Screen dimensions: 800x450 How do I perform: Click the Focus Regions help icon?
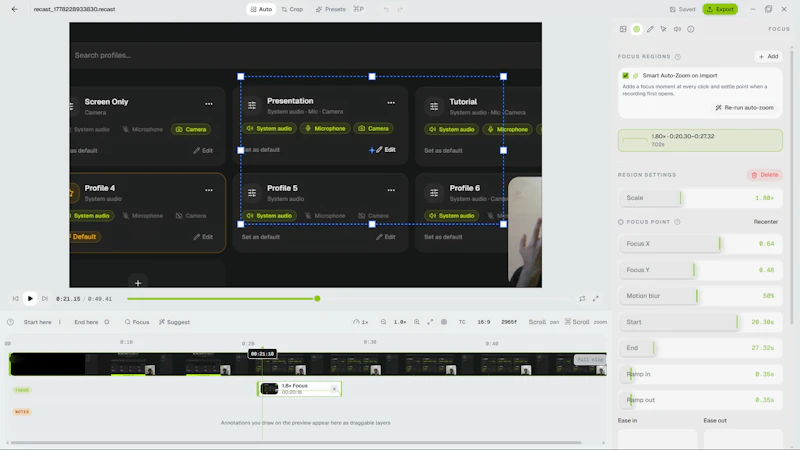point(678,57)
